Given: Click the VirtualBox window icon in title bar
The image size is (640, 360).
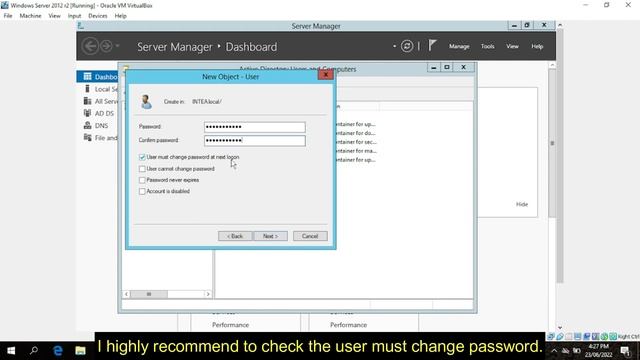Looking at the screenshot, I should 4,5.
